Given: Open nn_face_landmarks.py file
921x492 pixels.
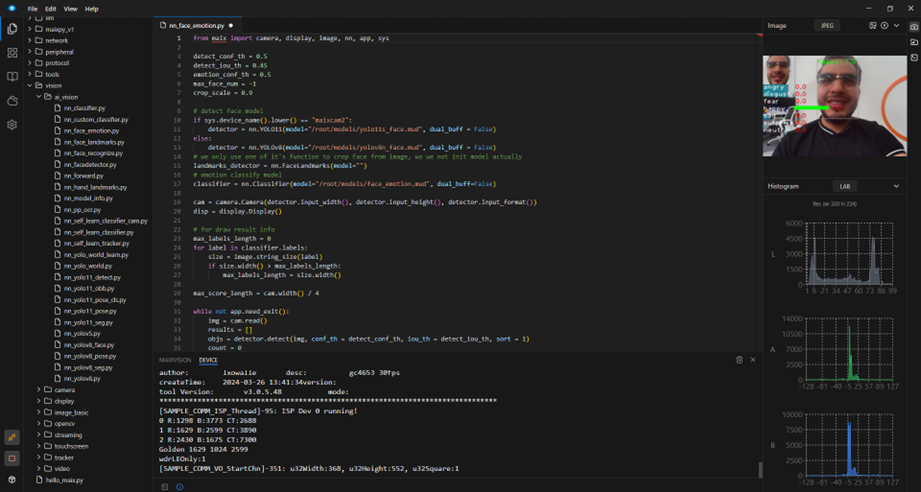Looking at the screenshot, I should pos(94,142).
